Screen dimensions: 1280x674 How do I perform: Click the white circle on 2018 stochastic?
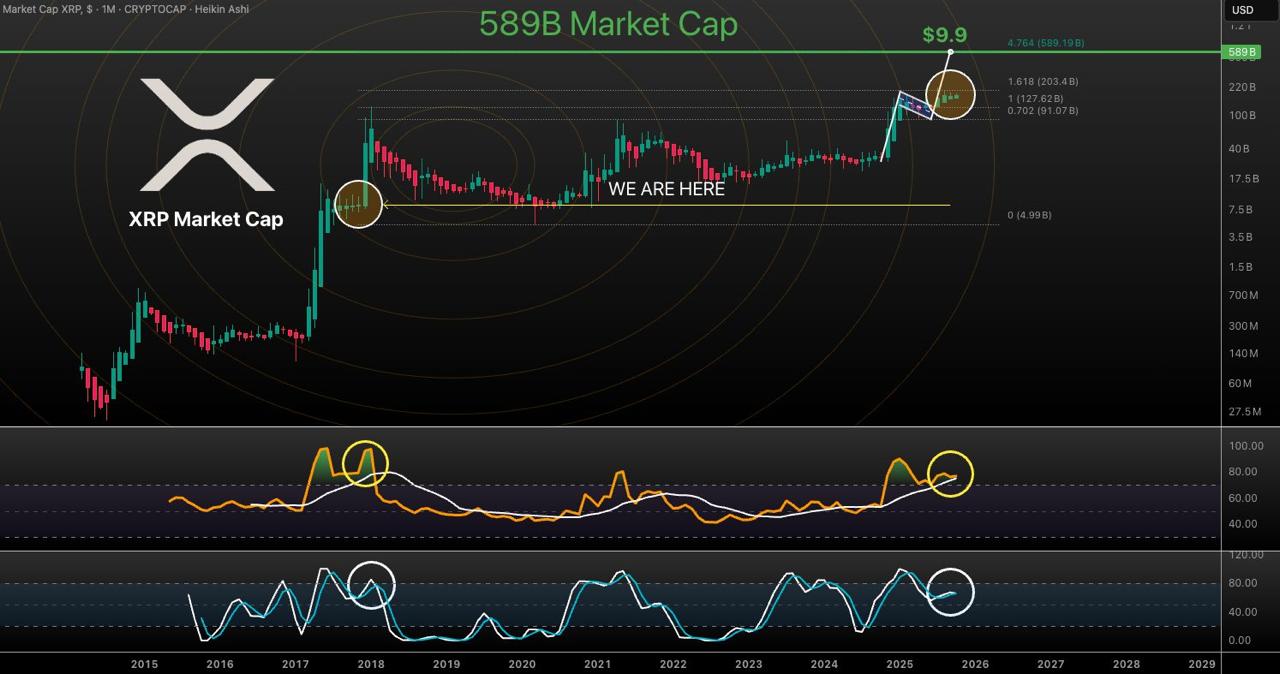point(372,585)
